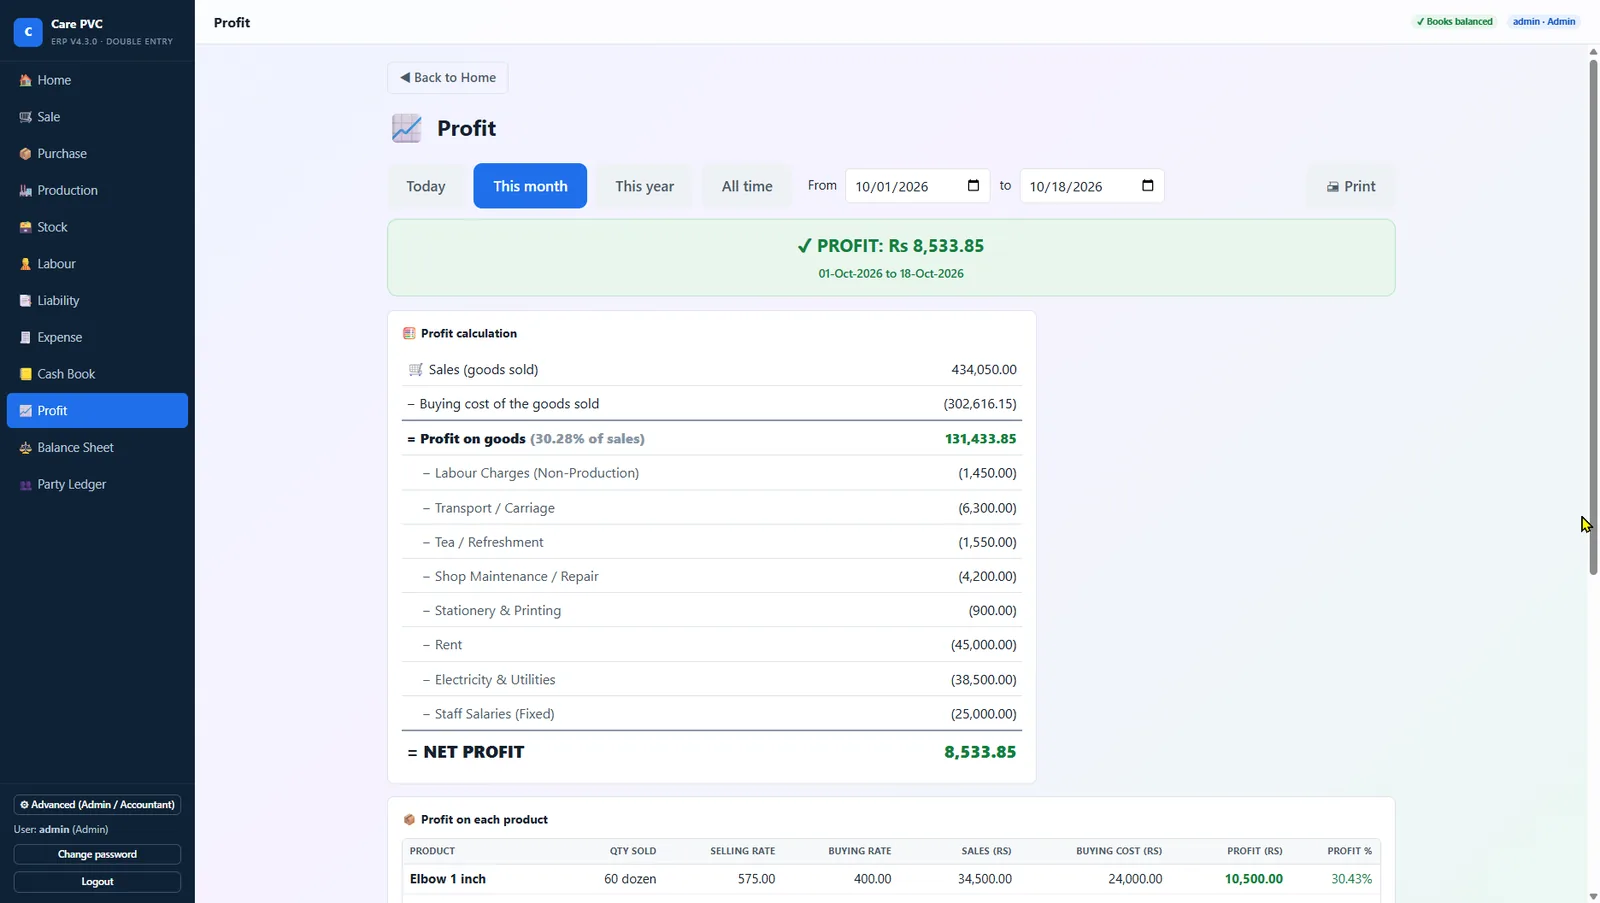
Task: Click the Transport / Carriage row label
Action: [495, 508]
